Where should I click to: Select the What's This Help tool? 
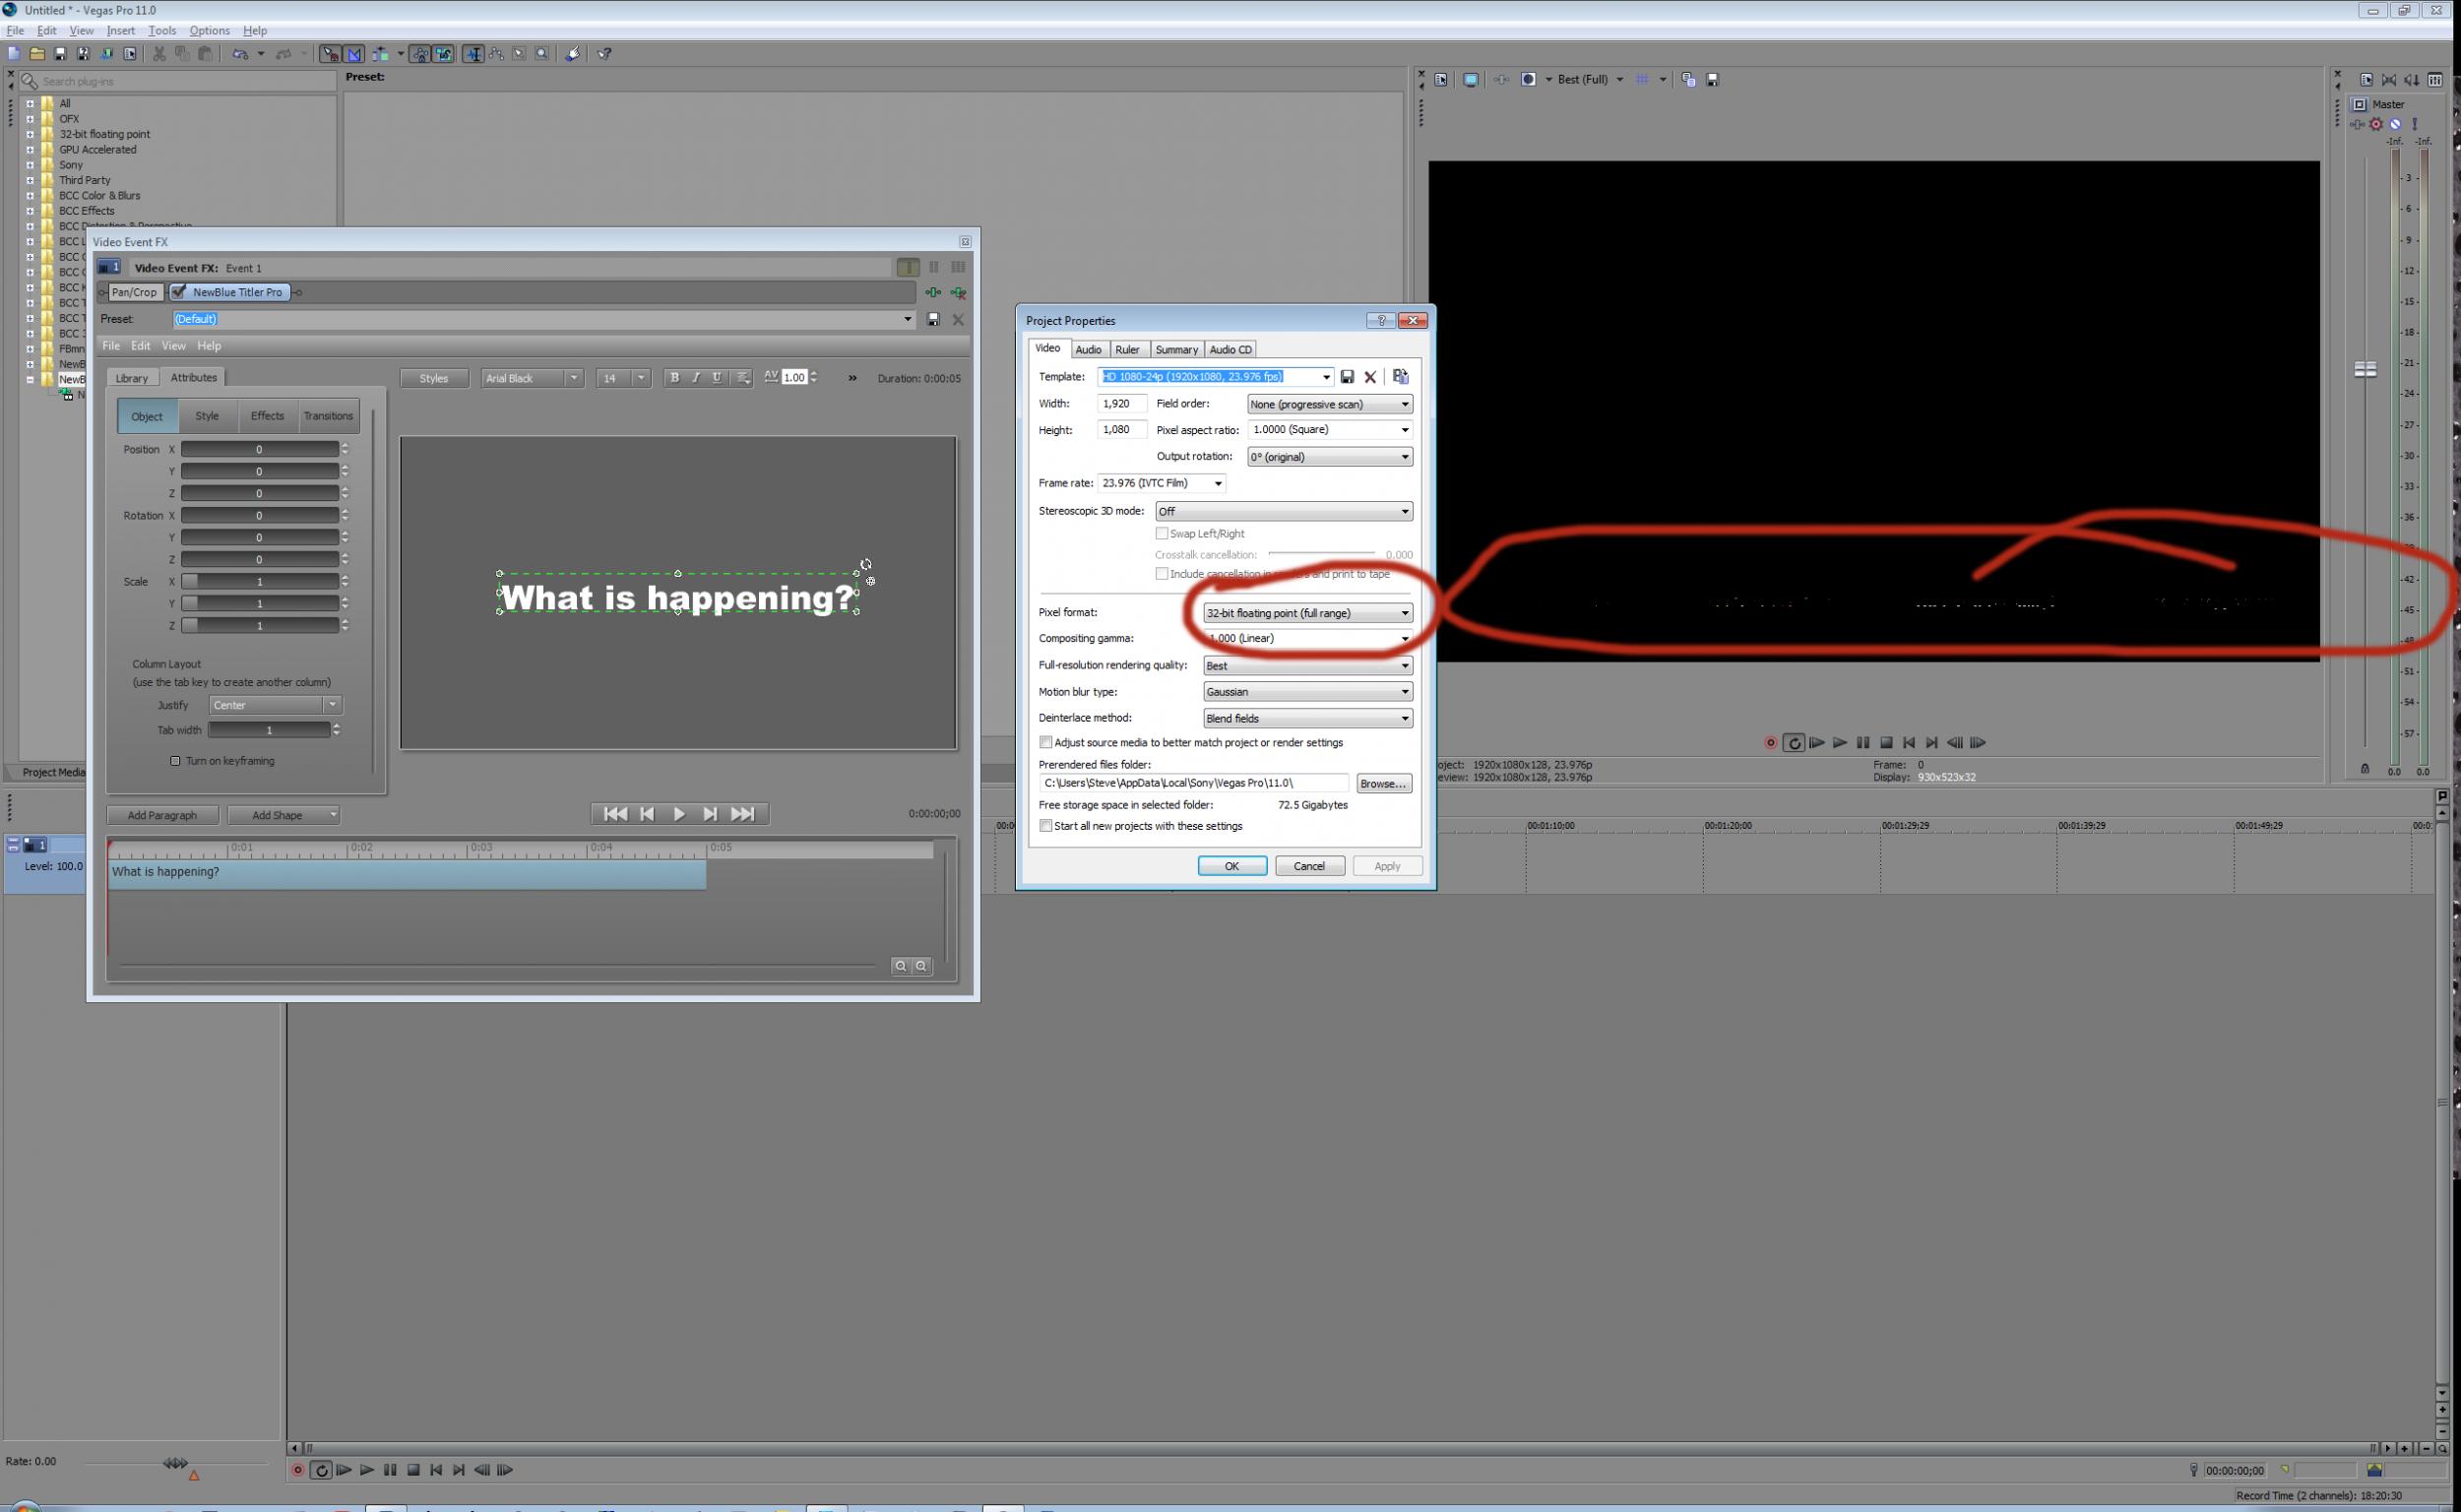pyautogui.click(x=604, y=54)
